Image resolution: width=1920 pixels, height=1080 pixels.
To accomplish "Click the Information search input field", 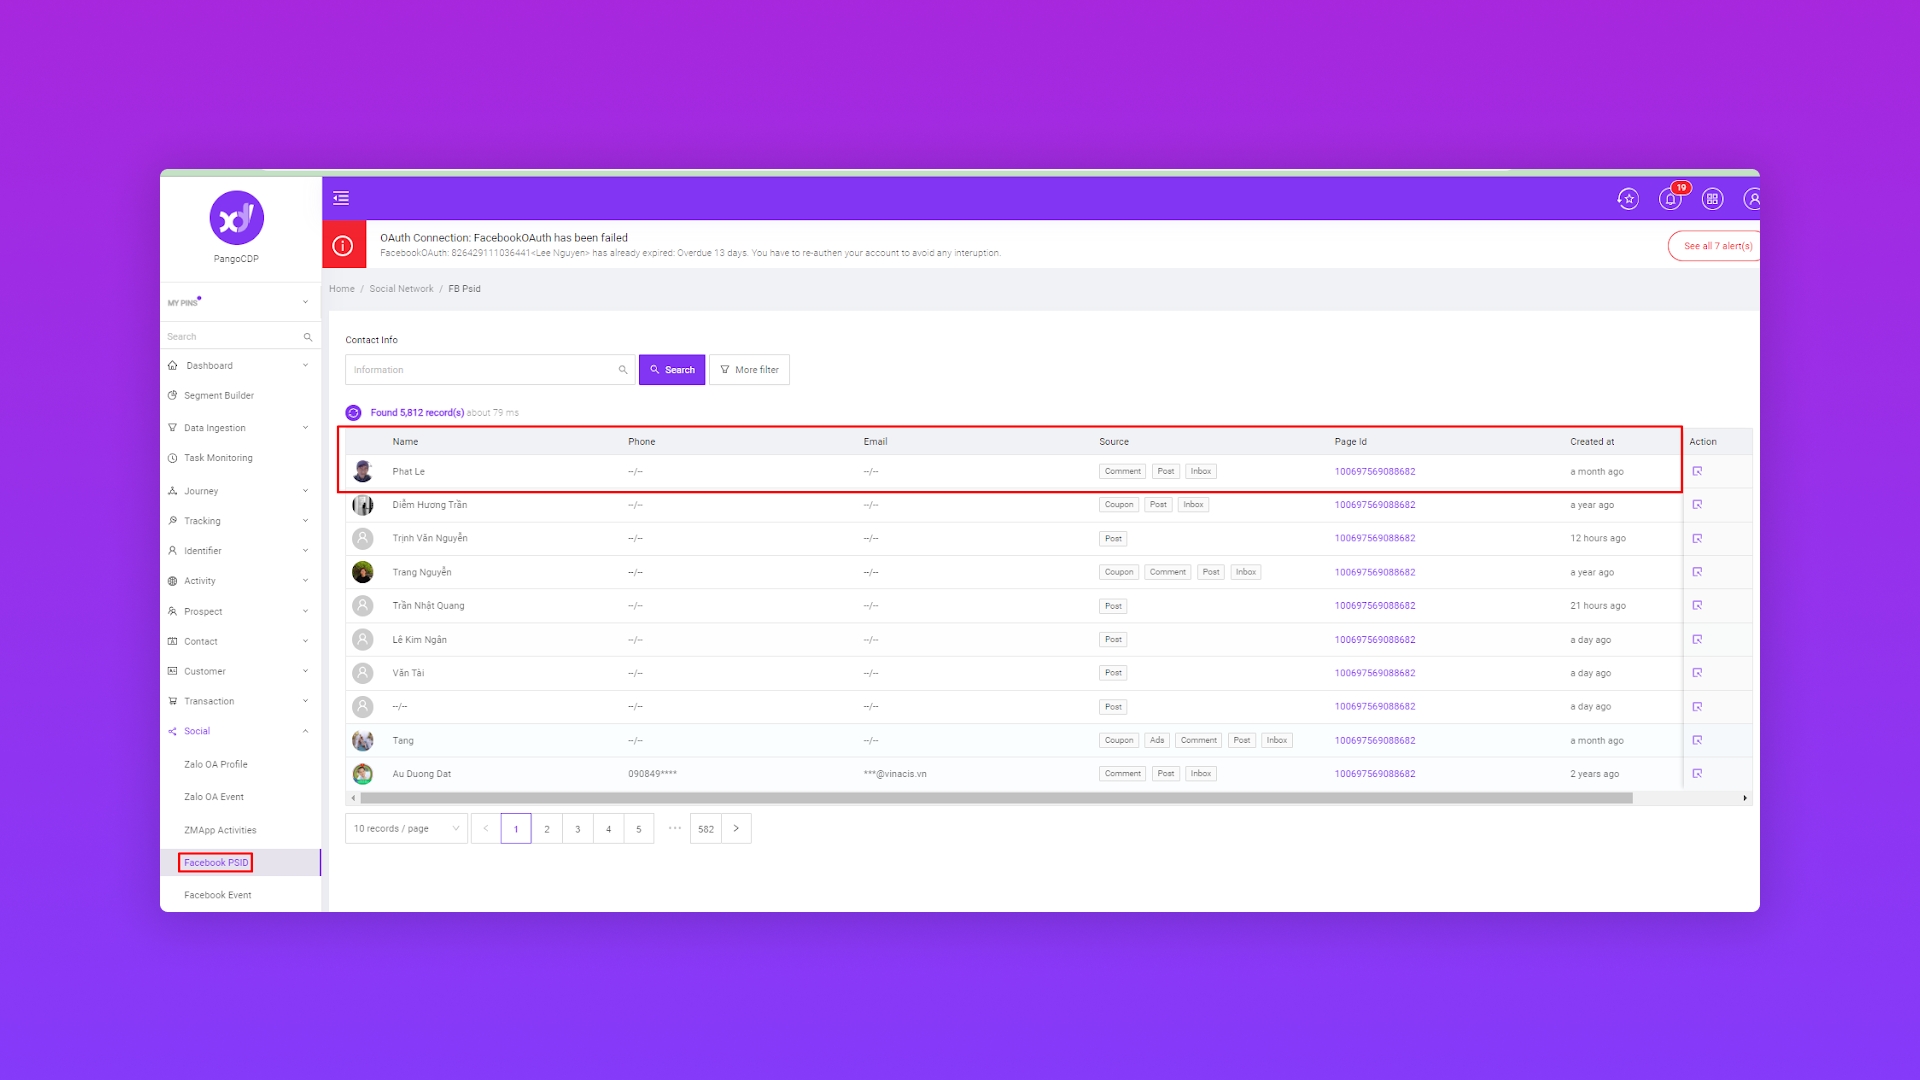I will click(x=482, y=370).
